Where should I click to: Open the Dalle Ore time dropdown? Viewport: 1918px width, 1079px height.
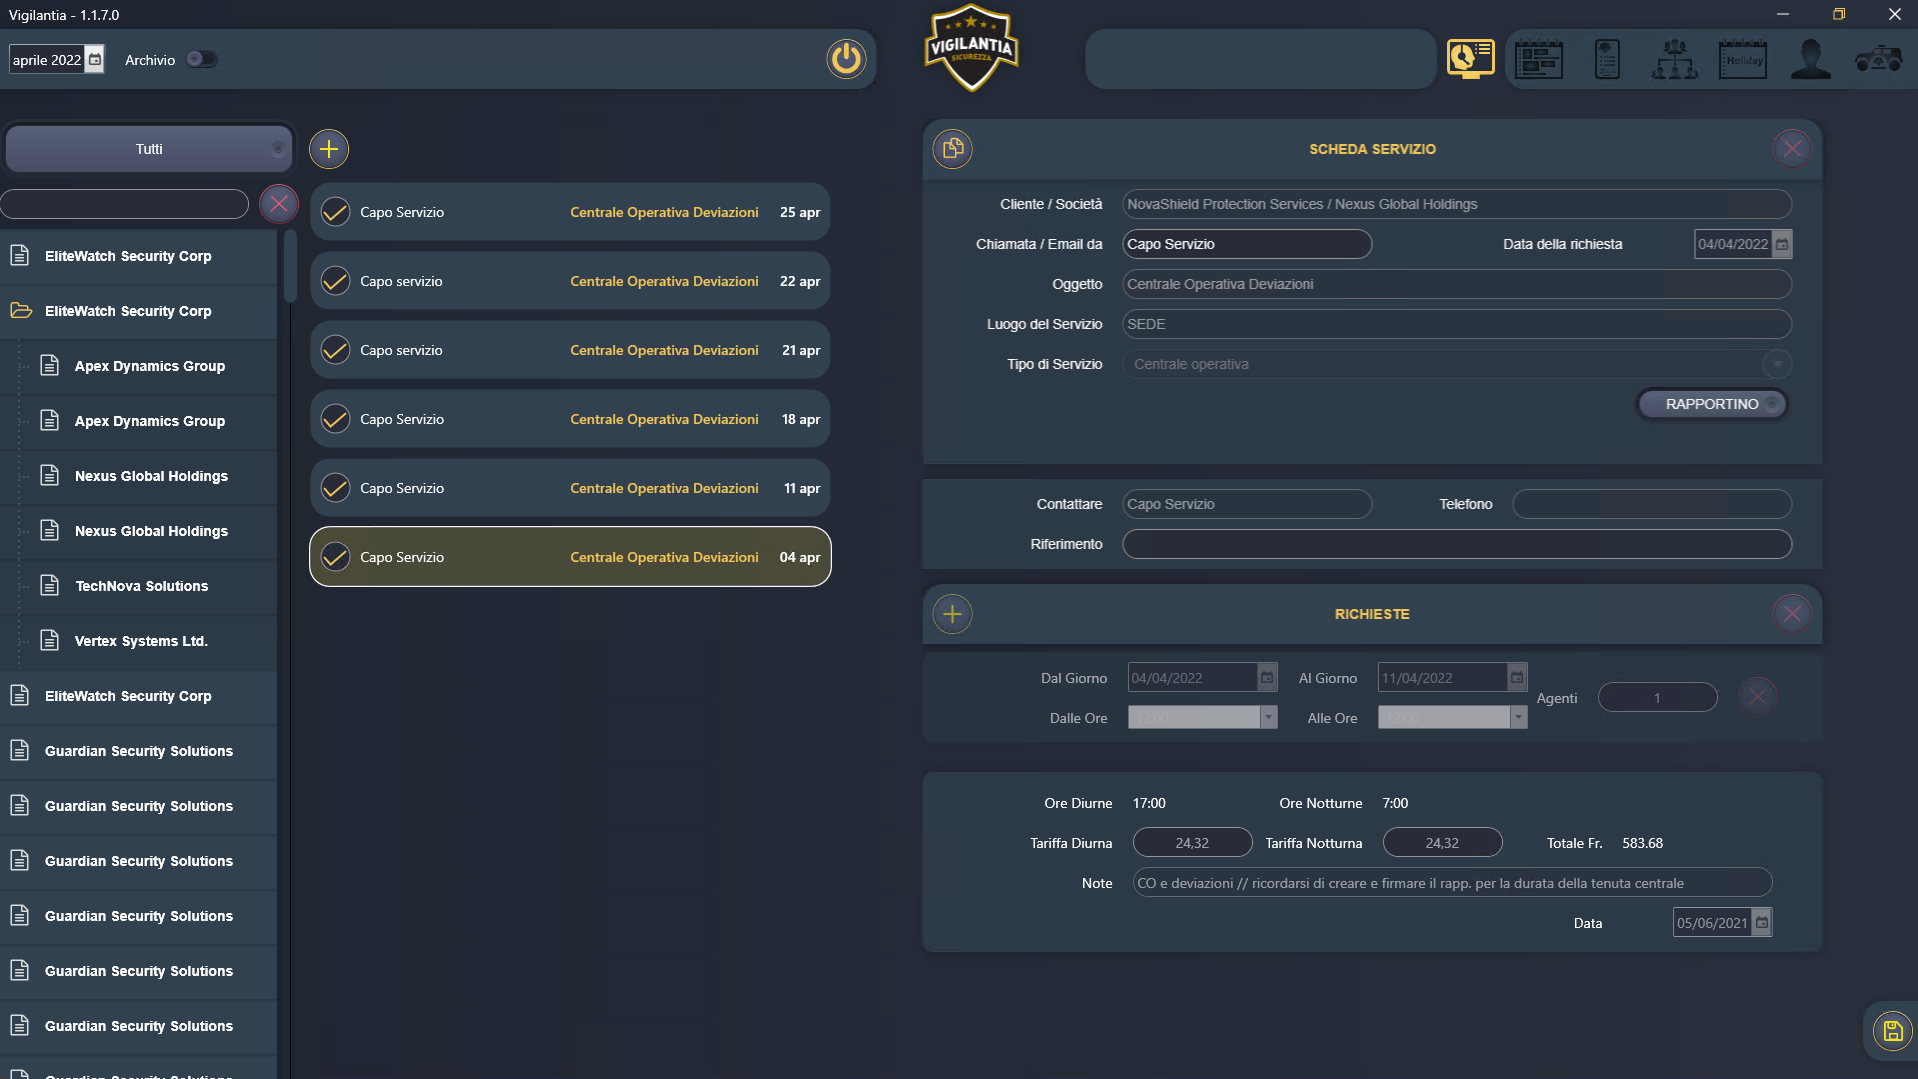(x=1268, y=718)
